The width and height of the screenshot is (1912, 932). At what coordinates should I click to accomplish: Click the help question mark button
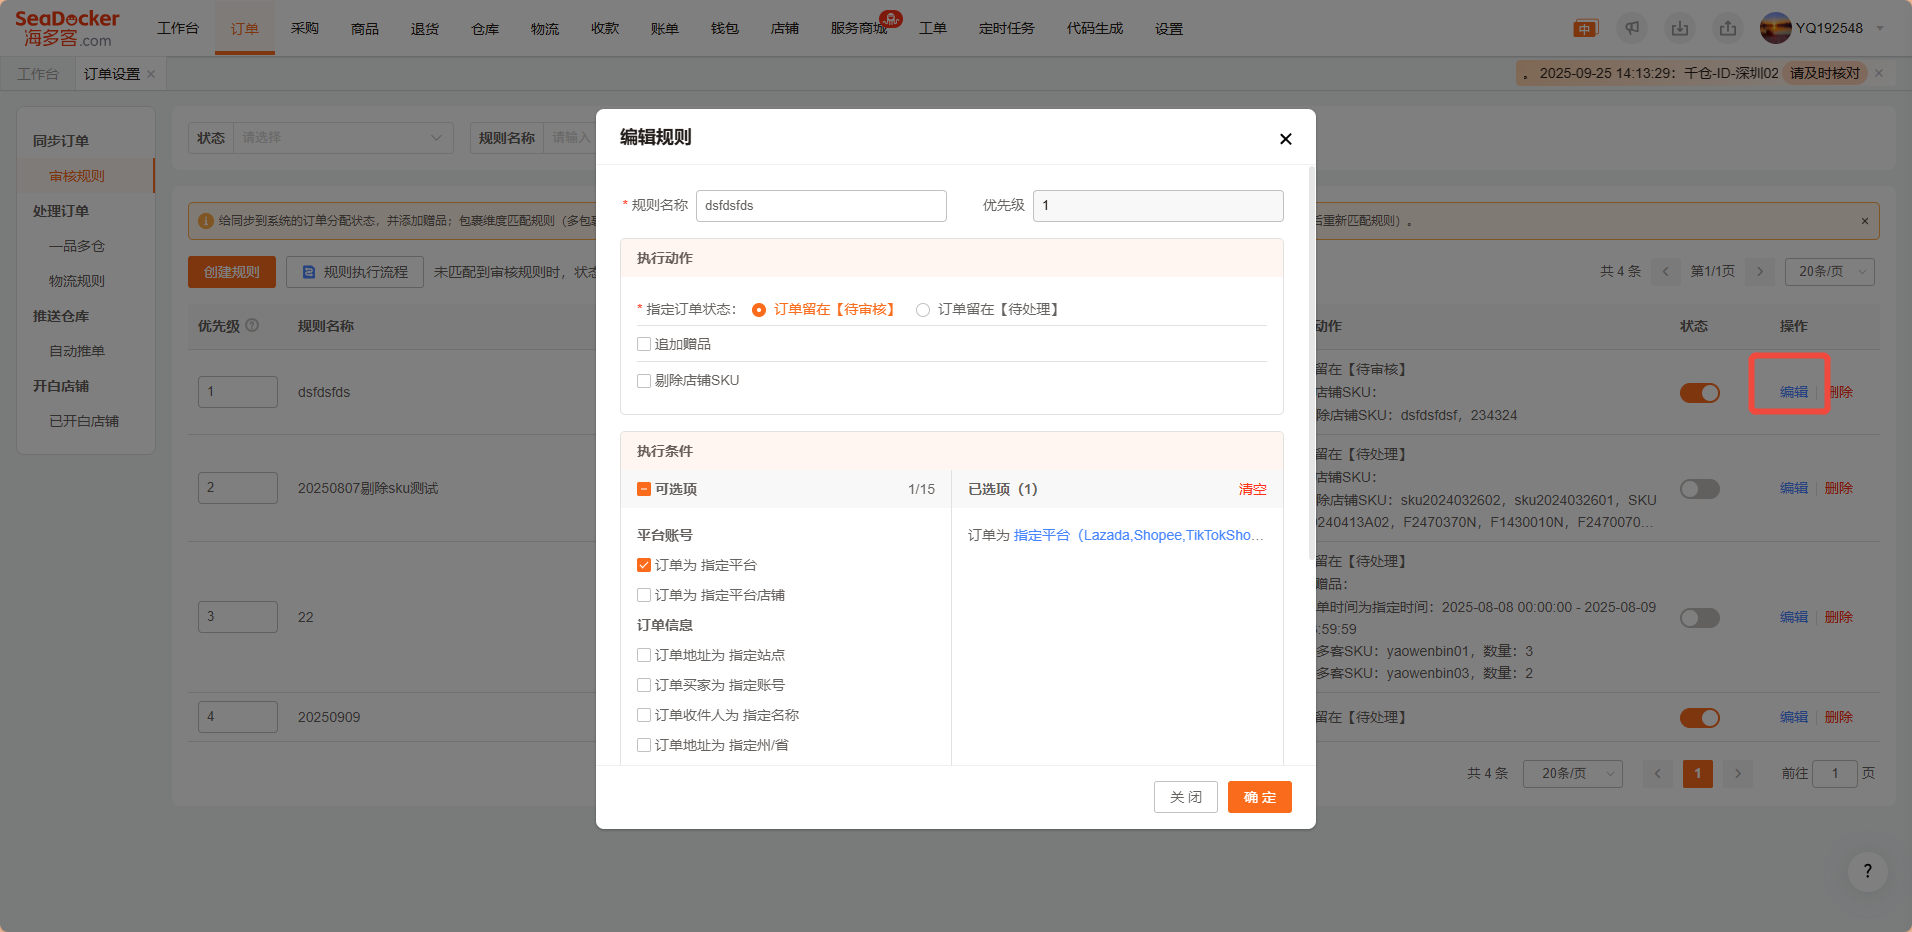click(x=1867, y=872)
